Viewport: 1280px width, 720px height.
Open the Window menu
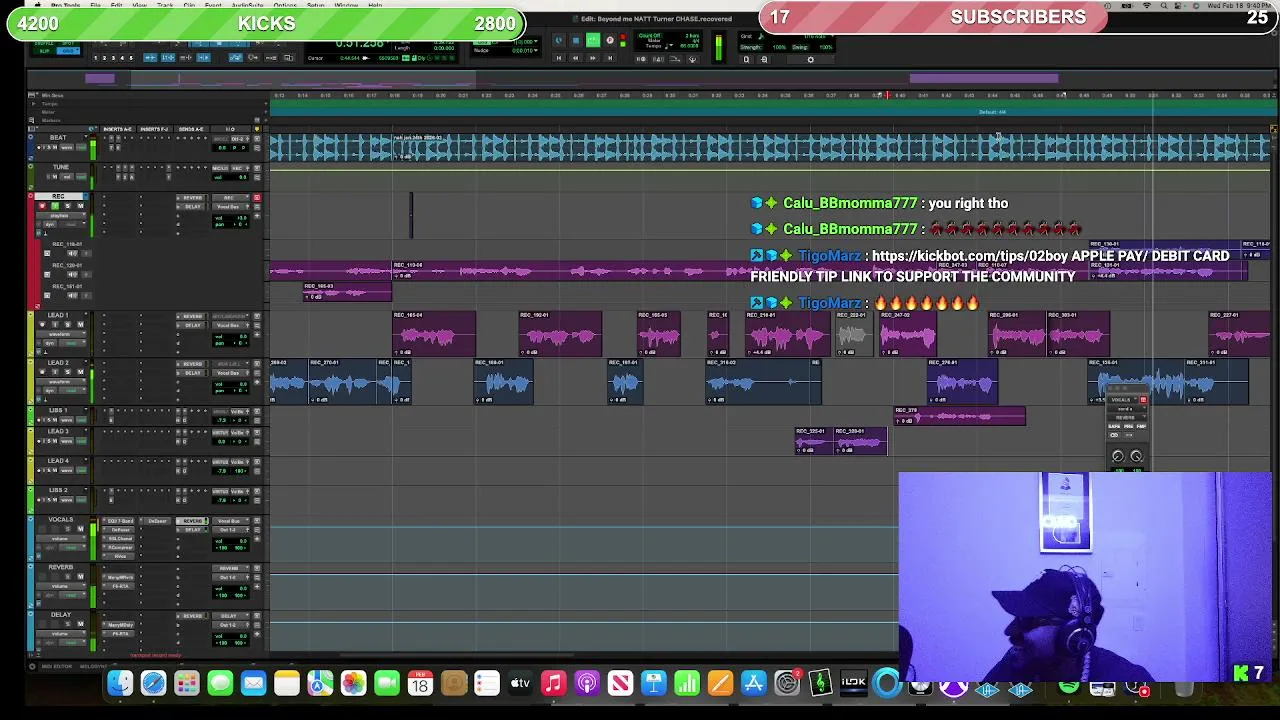coord(346,5)
